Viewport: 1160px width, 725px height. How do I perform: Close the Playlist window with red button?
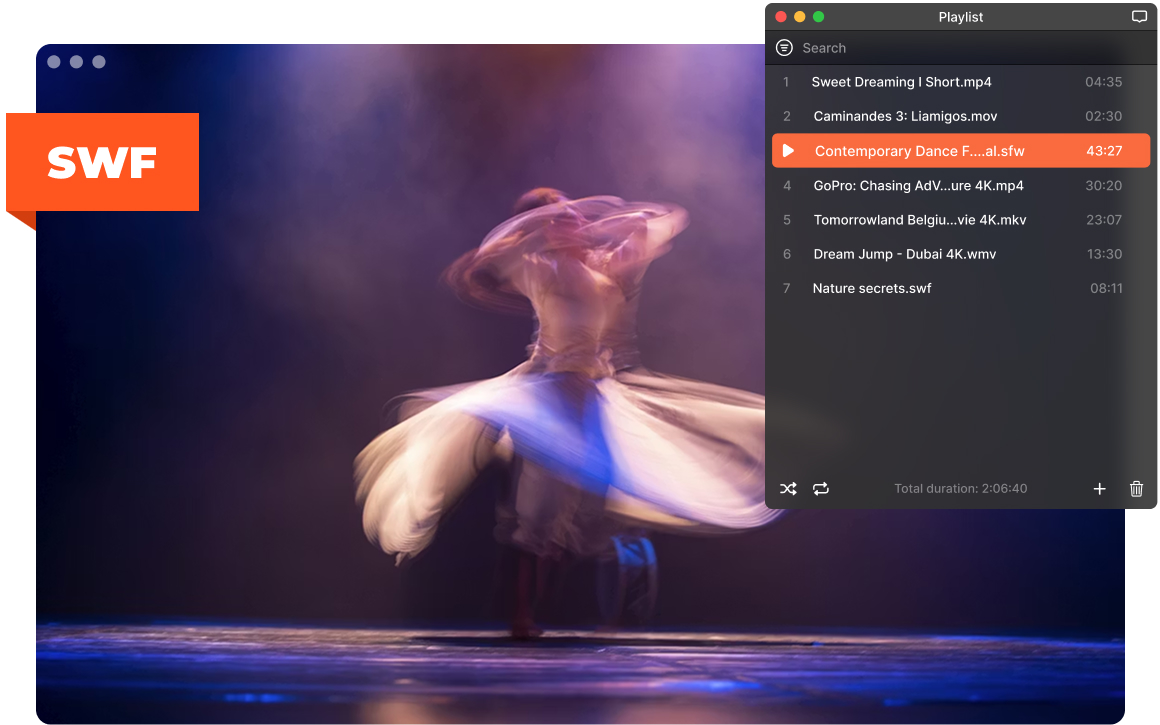pyautogui.click(x=780, y=17)
